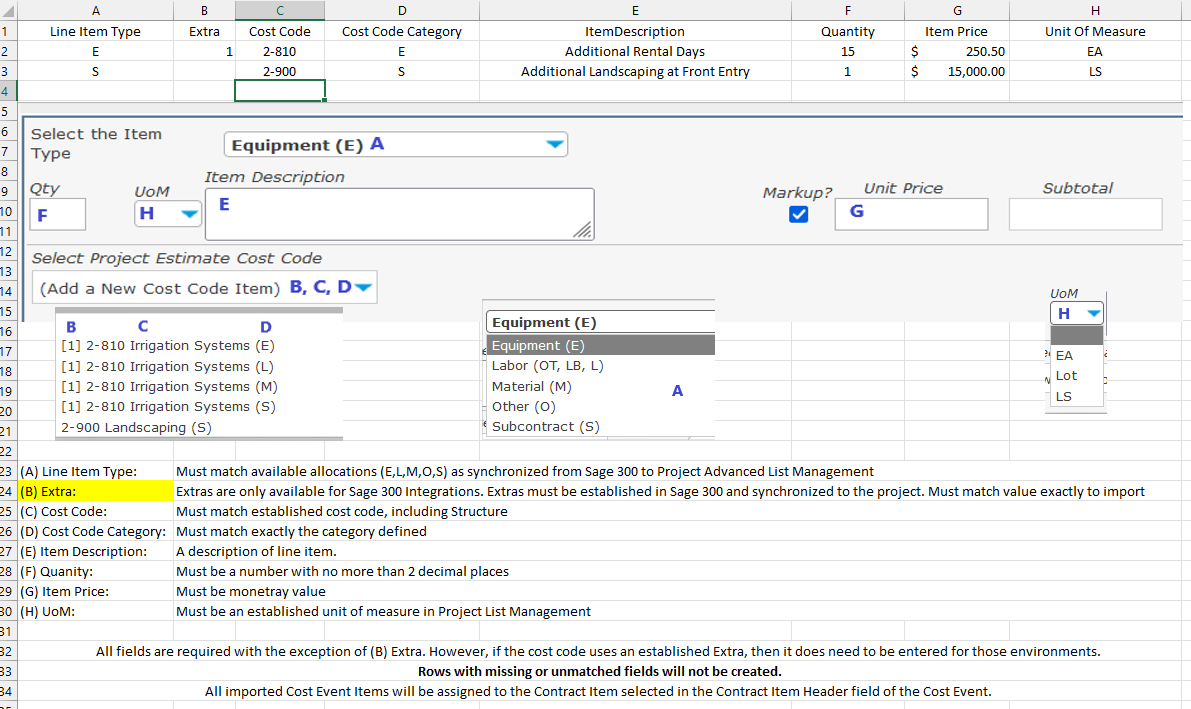Click the 15,000.00 item price cell

(957, 71)
